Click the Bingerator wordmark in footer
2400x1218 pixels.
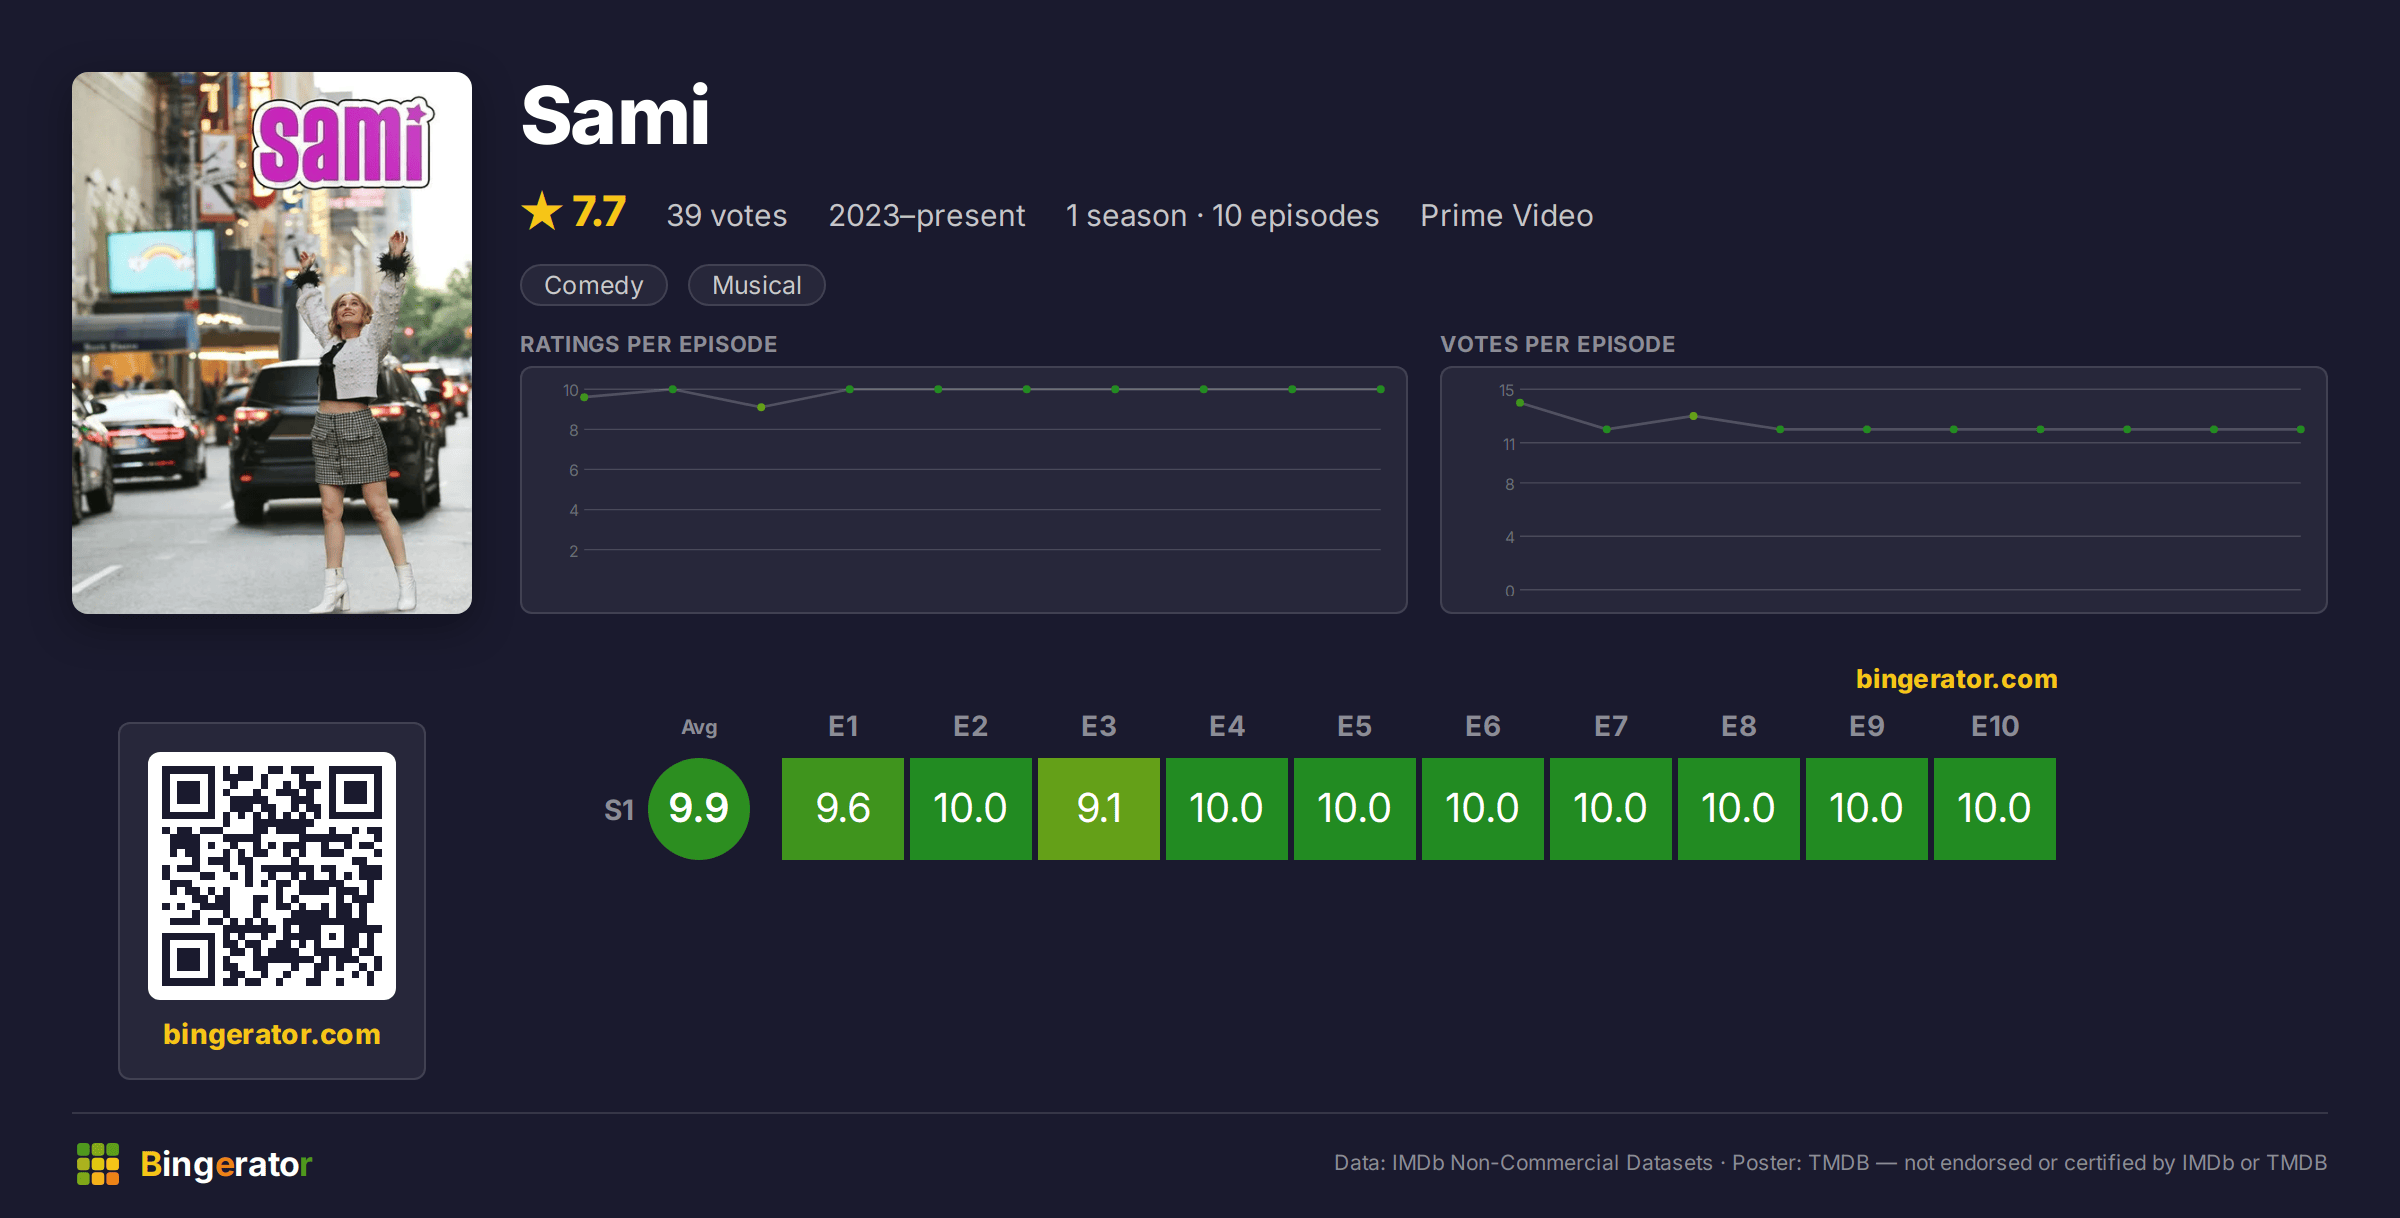226,1164
